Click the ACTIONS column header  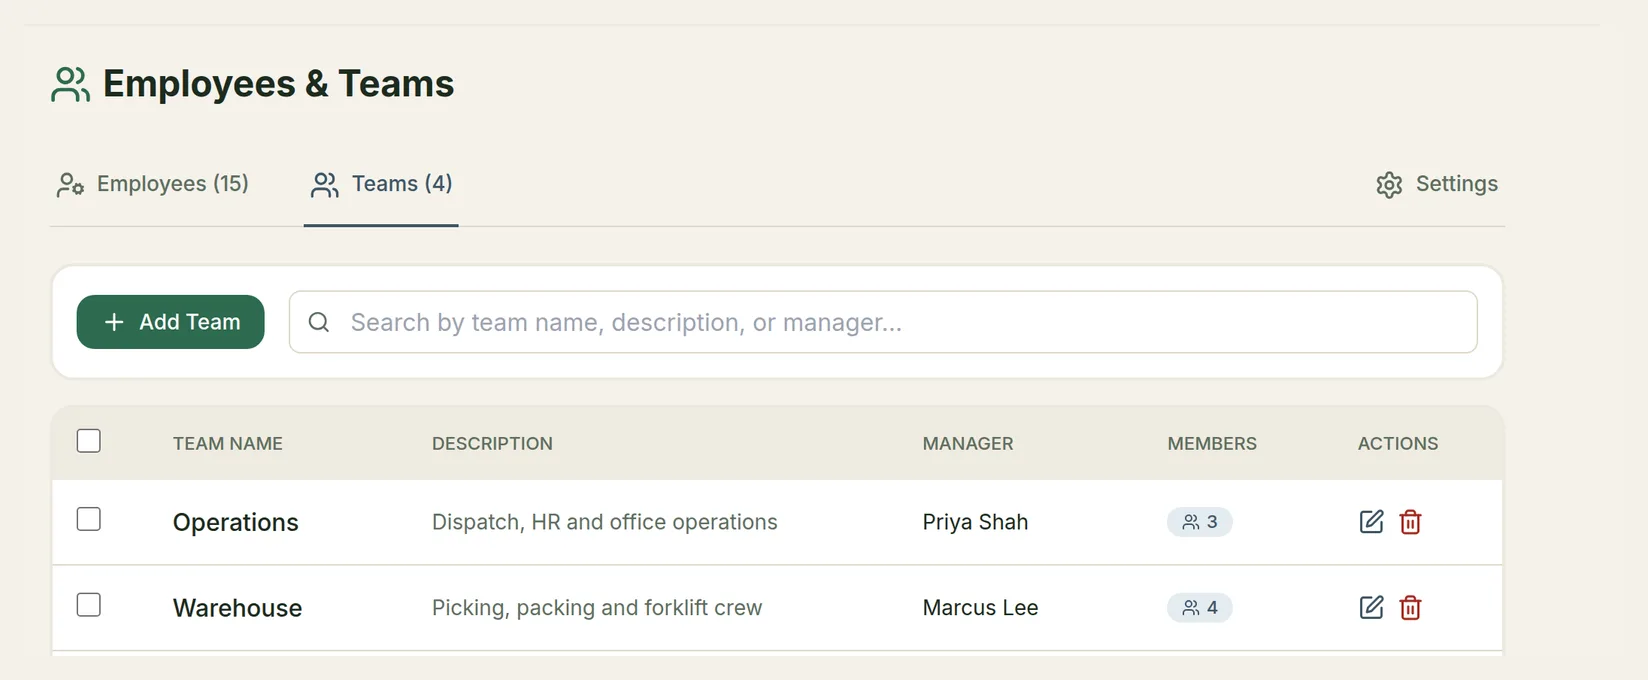(1398, 444)
